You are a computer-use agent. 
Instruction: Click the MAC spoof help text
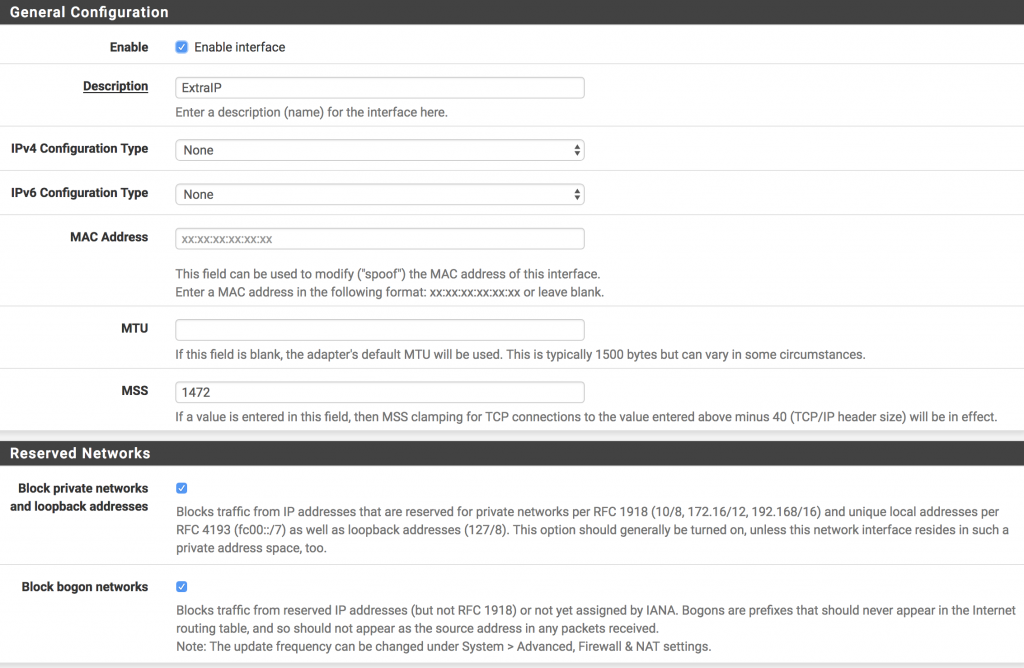387,274
